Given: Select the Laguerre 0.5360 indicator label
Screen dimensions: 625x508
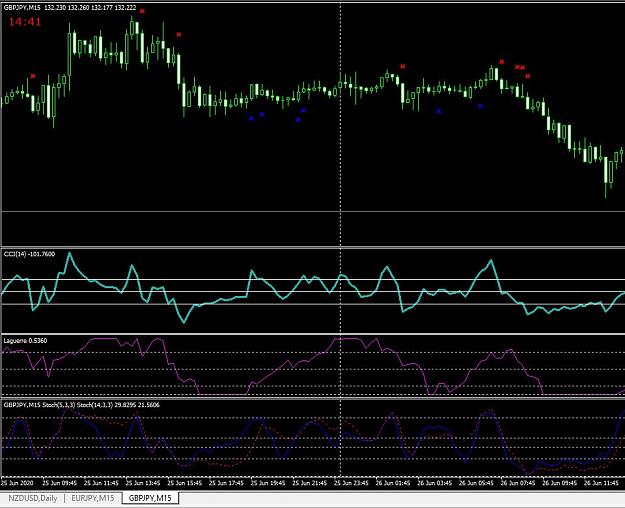Looking at the screenshot, I should tap(25, 341).
